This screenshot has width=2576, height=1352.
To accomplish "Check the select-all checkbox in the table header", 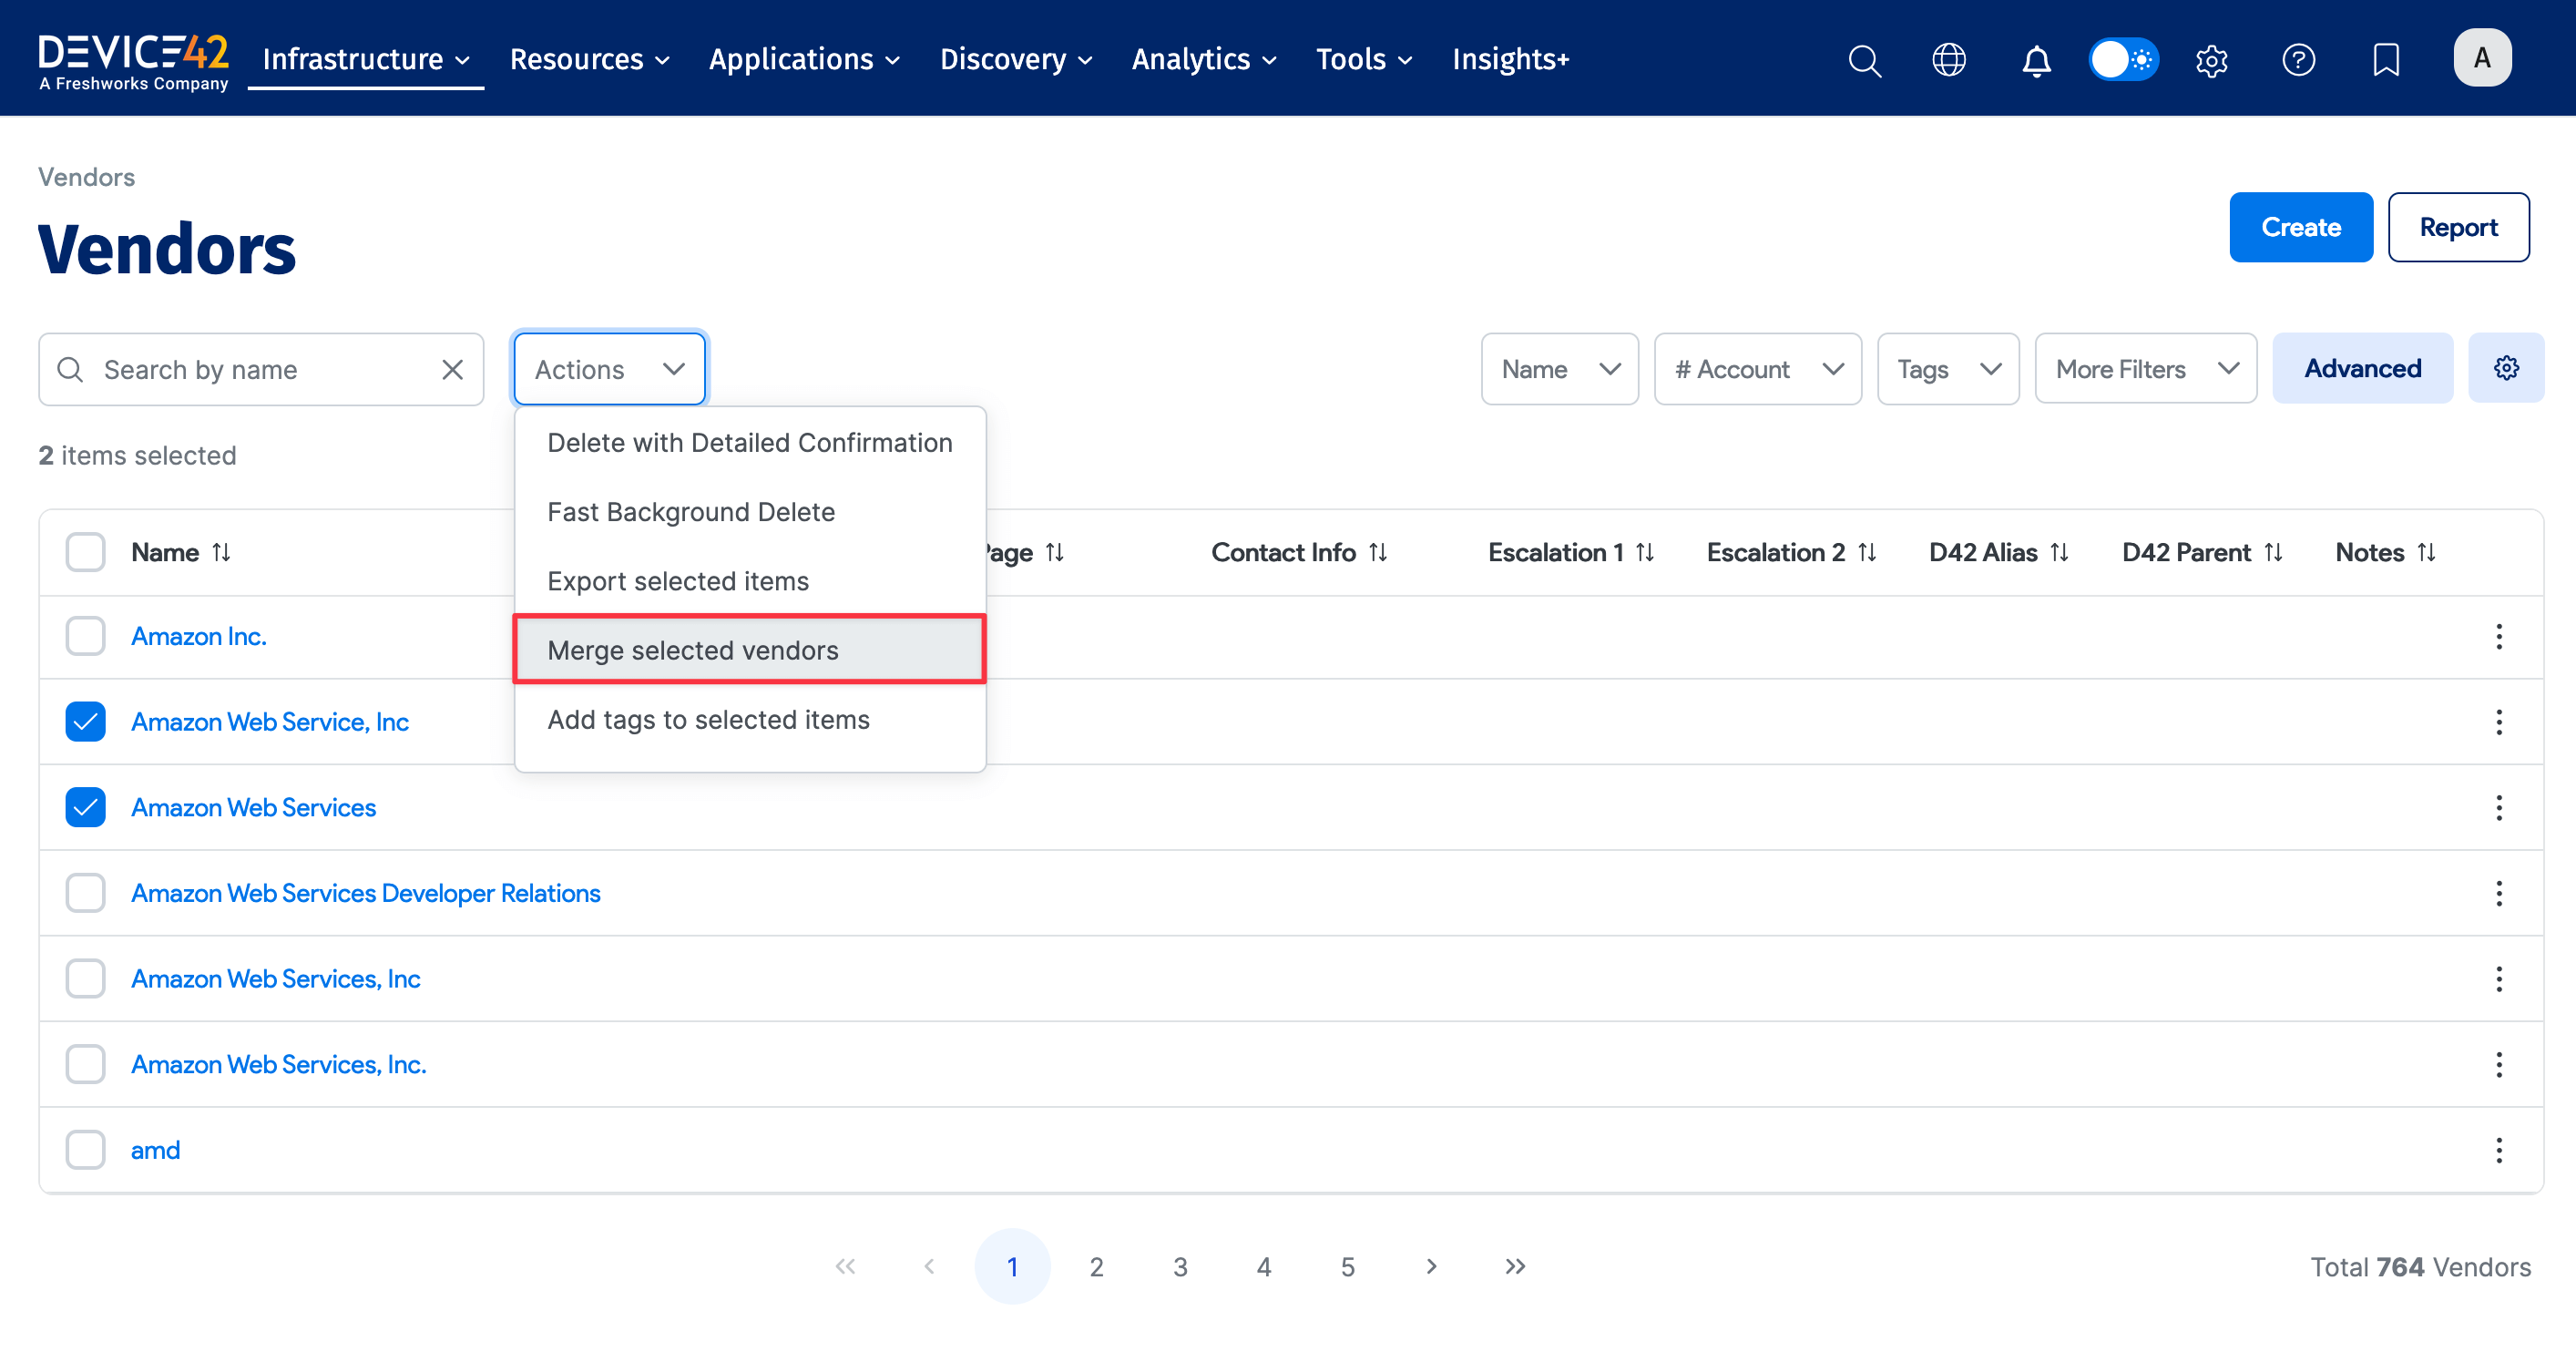I will click(85, 551).
